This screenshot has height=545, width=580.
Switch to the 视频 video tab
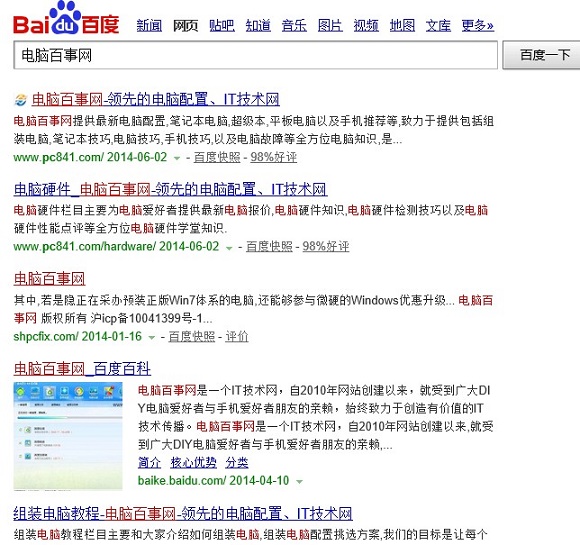pyautogui.click(x=366, y=26)
